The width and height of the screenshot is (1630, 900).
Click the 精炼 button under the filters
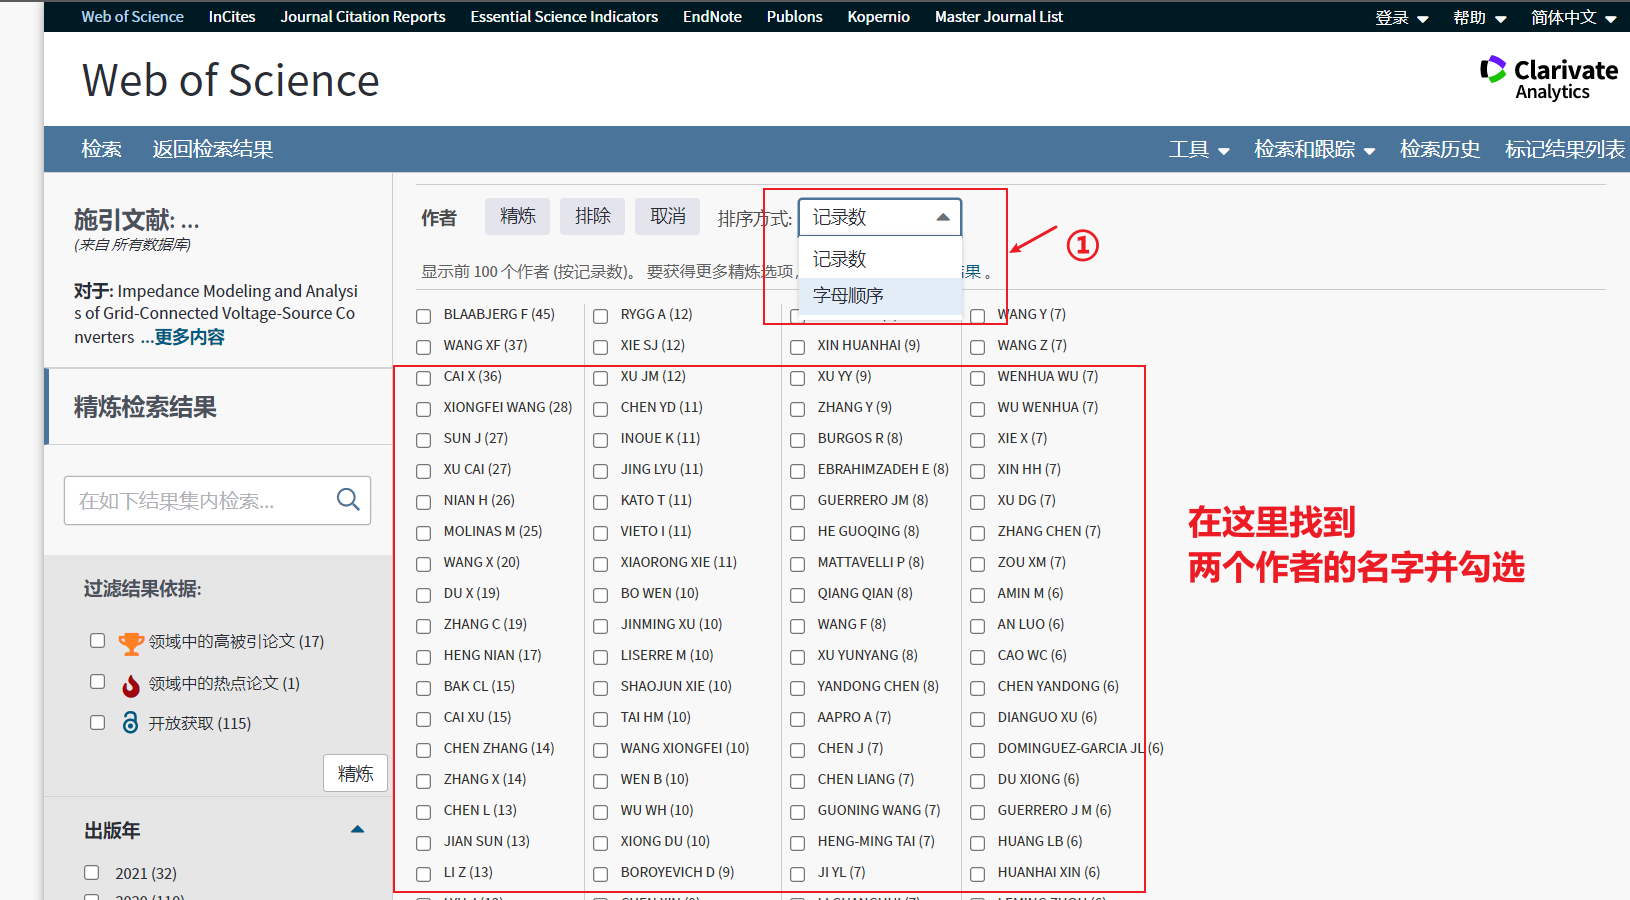coord(356,773)
